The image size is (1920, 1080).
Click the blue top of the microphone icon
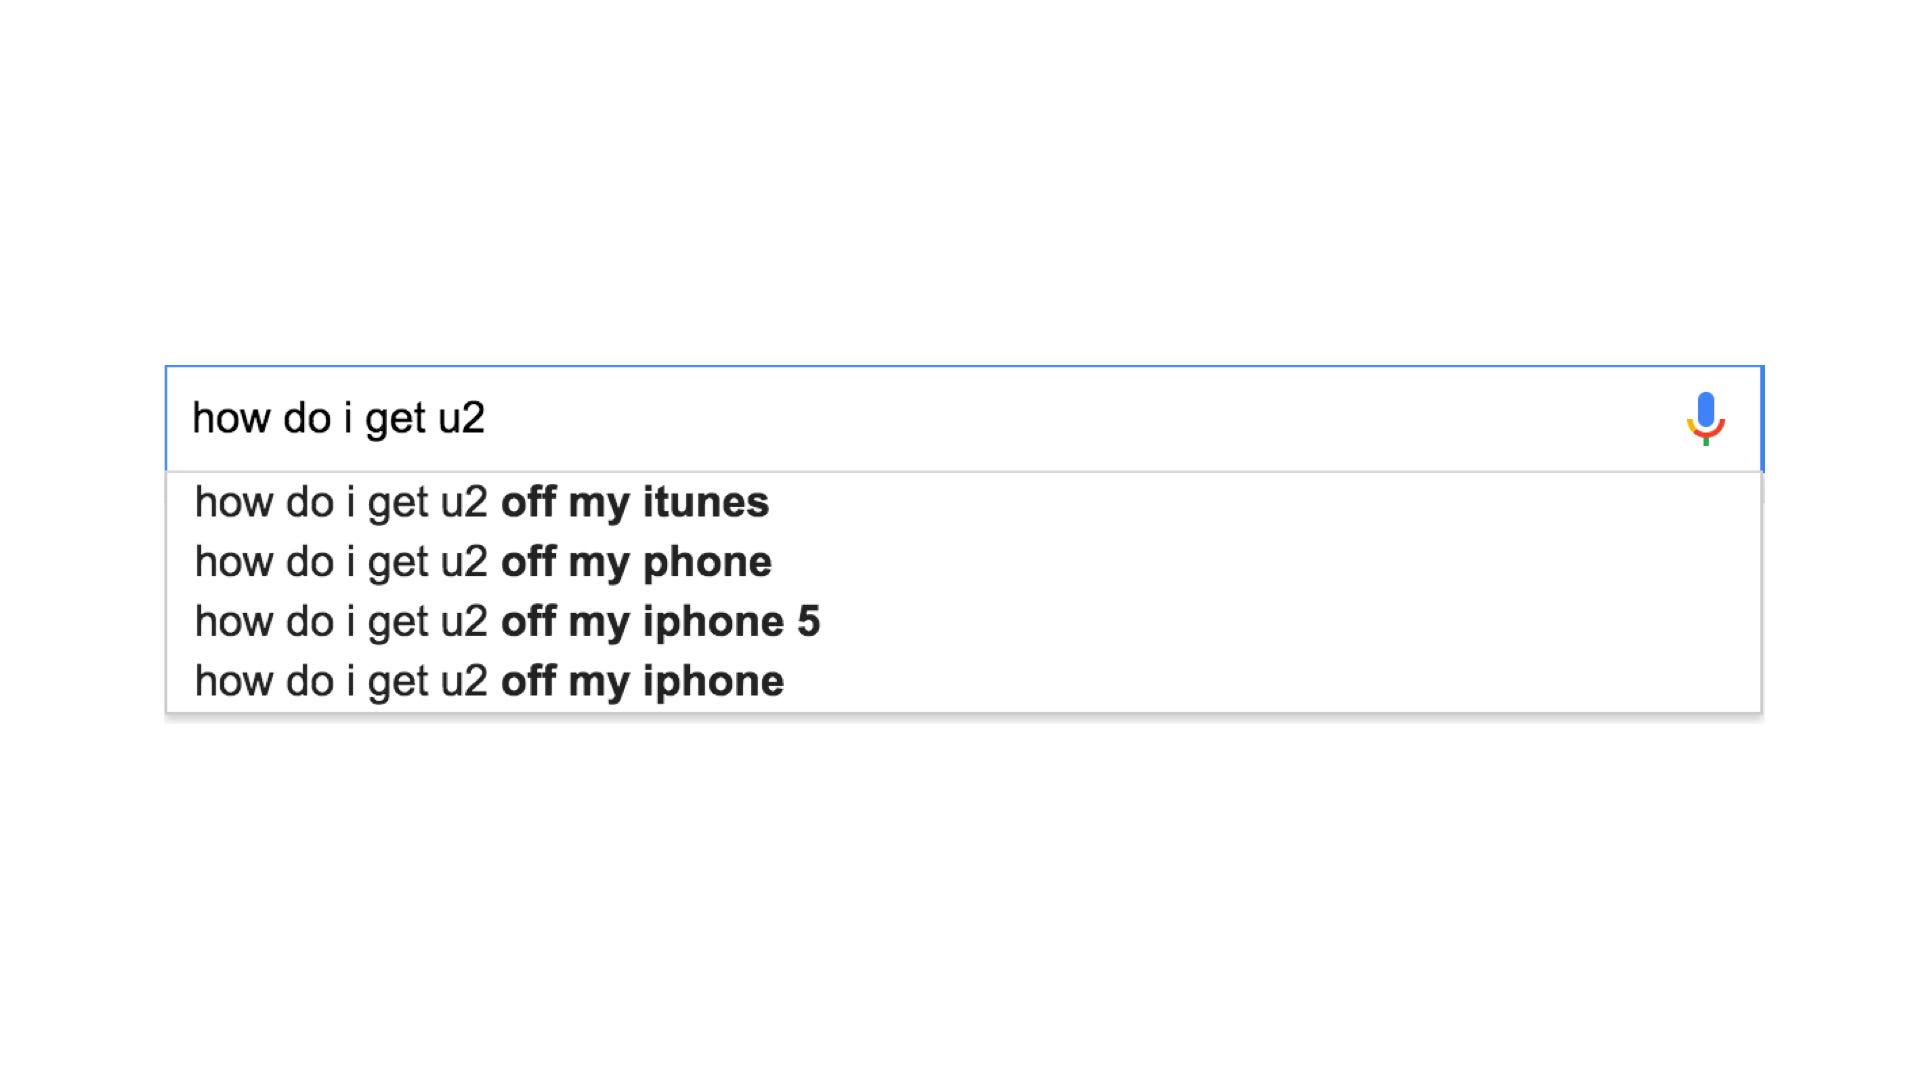point(1706,408)
